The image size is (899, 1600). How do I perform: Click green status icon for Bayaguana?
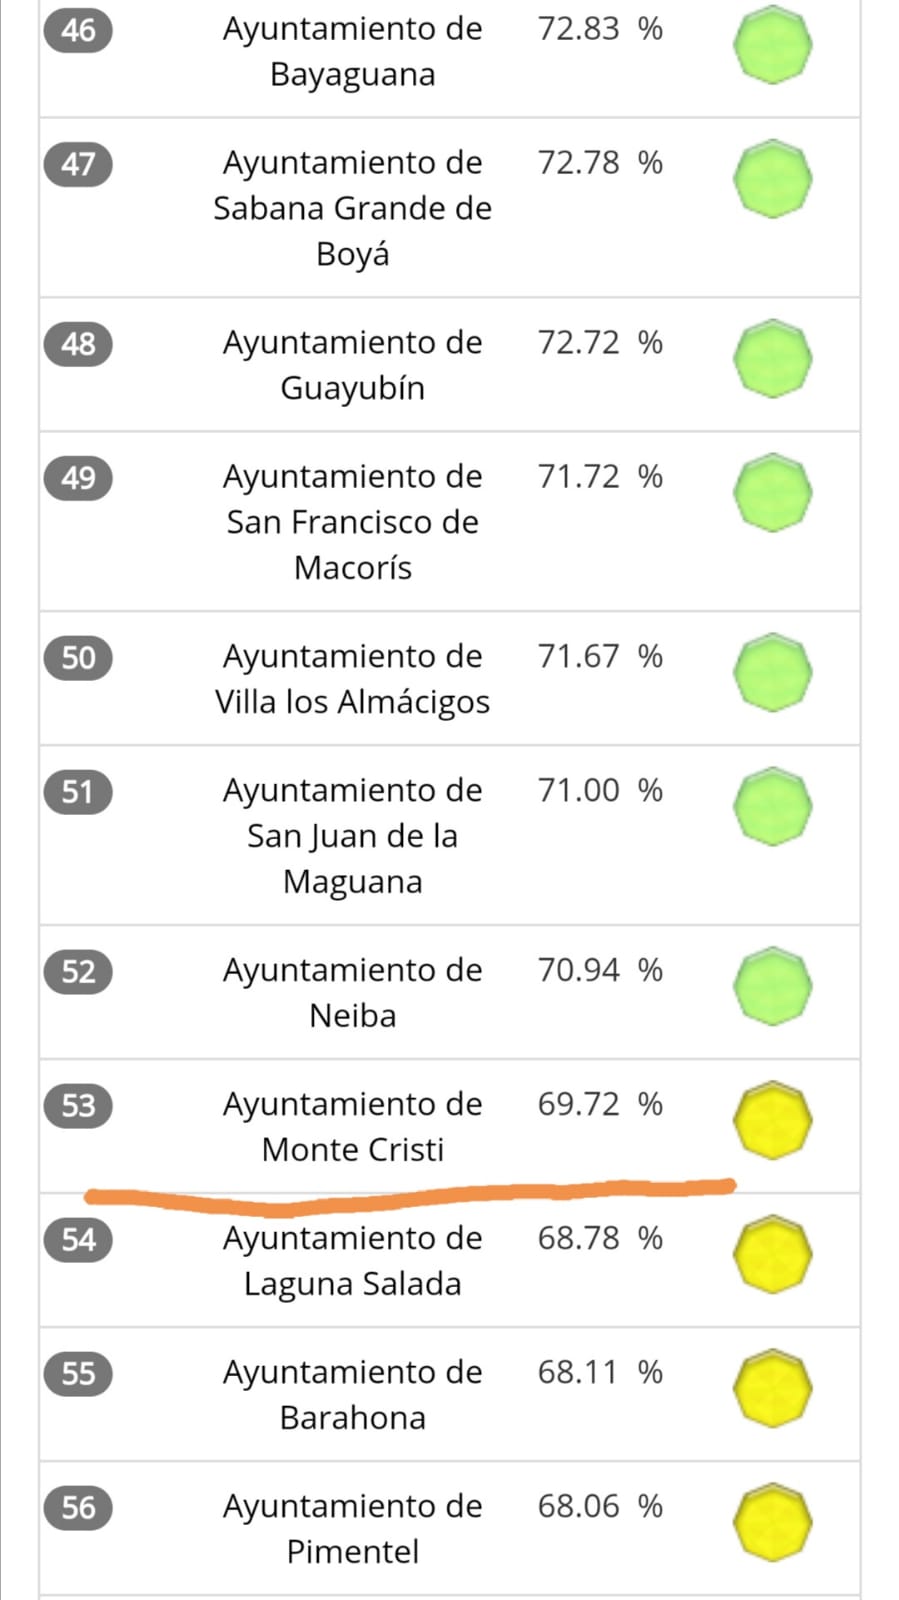coord(772,45)
